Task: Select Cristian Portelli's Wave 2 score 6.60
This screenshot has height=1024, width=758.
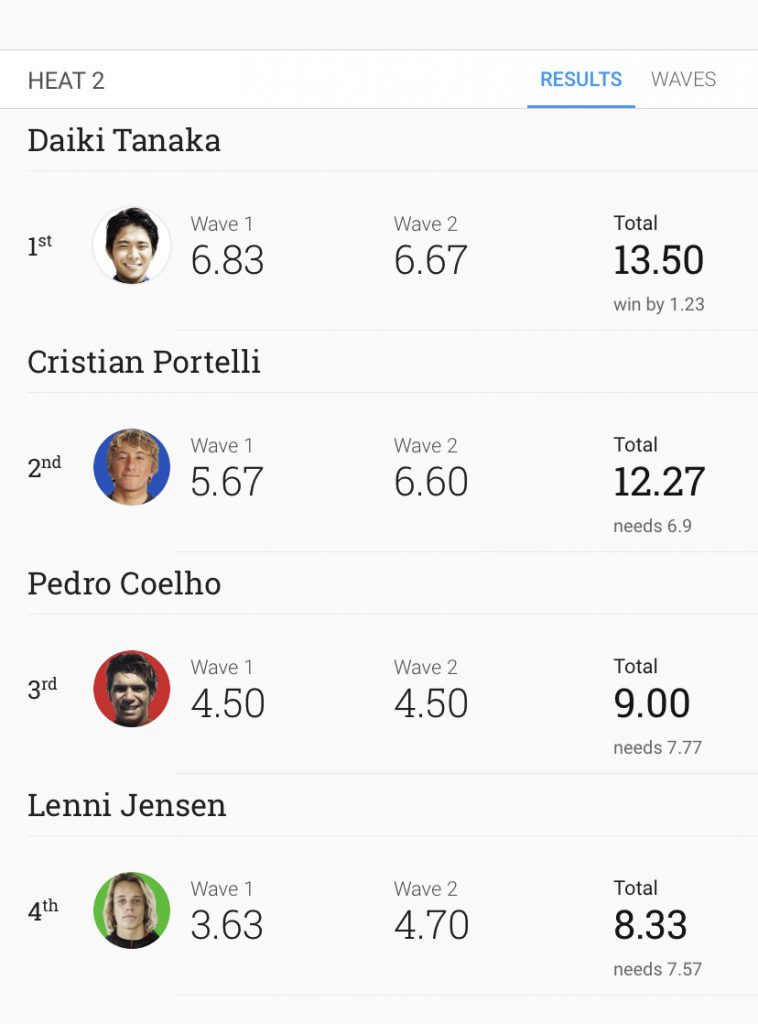Action: coord(431,482)
